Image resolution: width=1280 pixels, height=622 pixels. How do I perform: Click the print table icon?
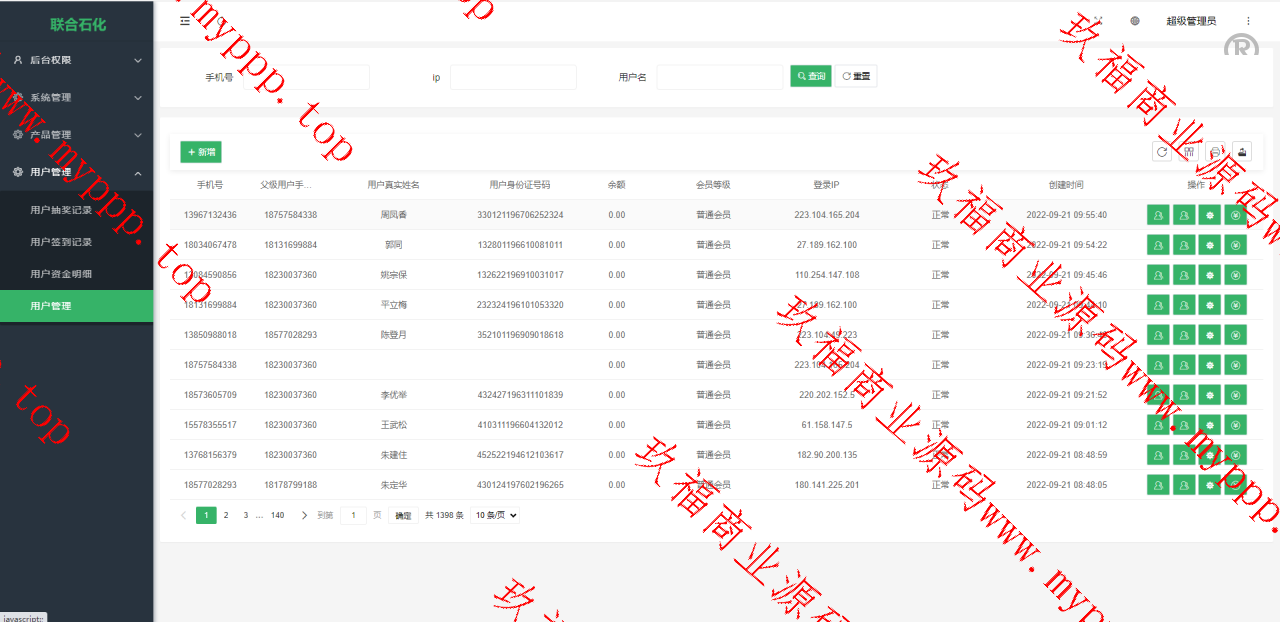tap(1215, 152)
